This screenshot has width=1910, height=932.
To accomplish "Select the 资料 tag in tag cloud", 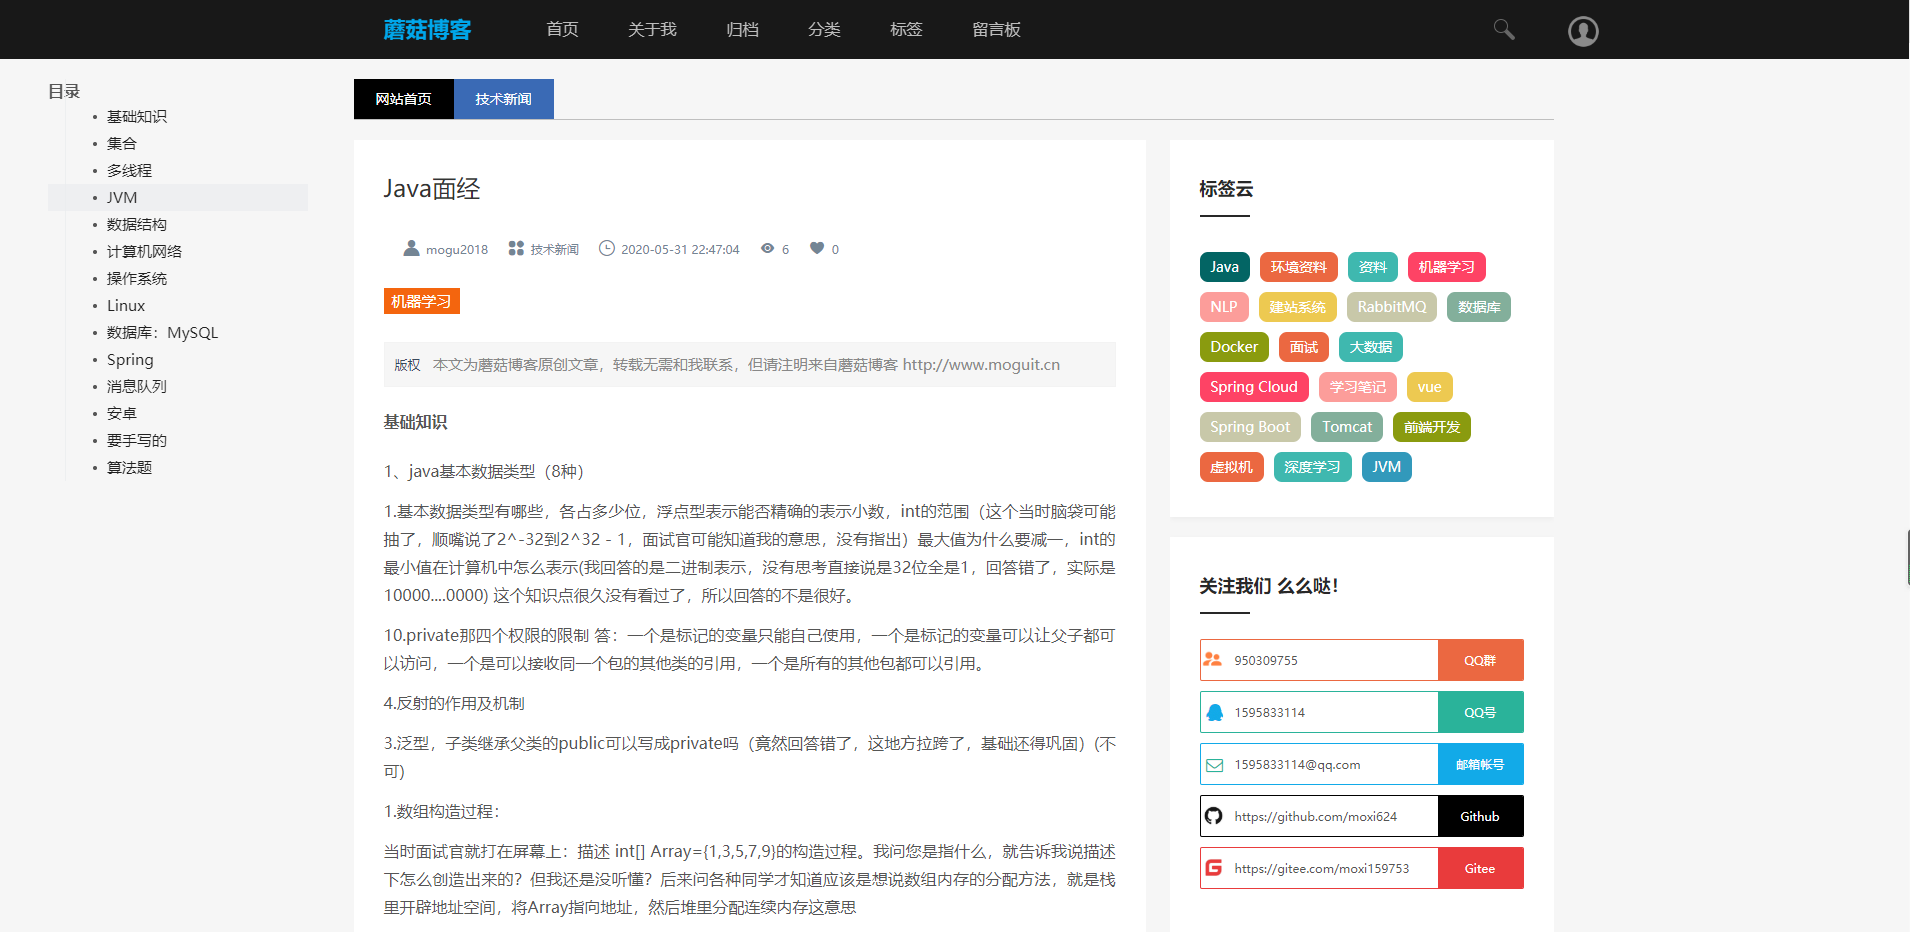I will coord(1373,267).
